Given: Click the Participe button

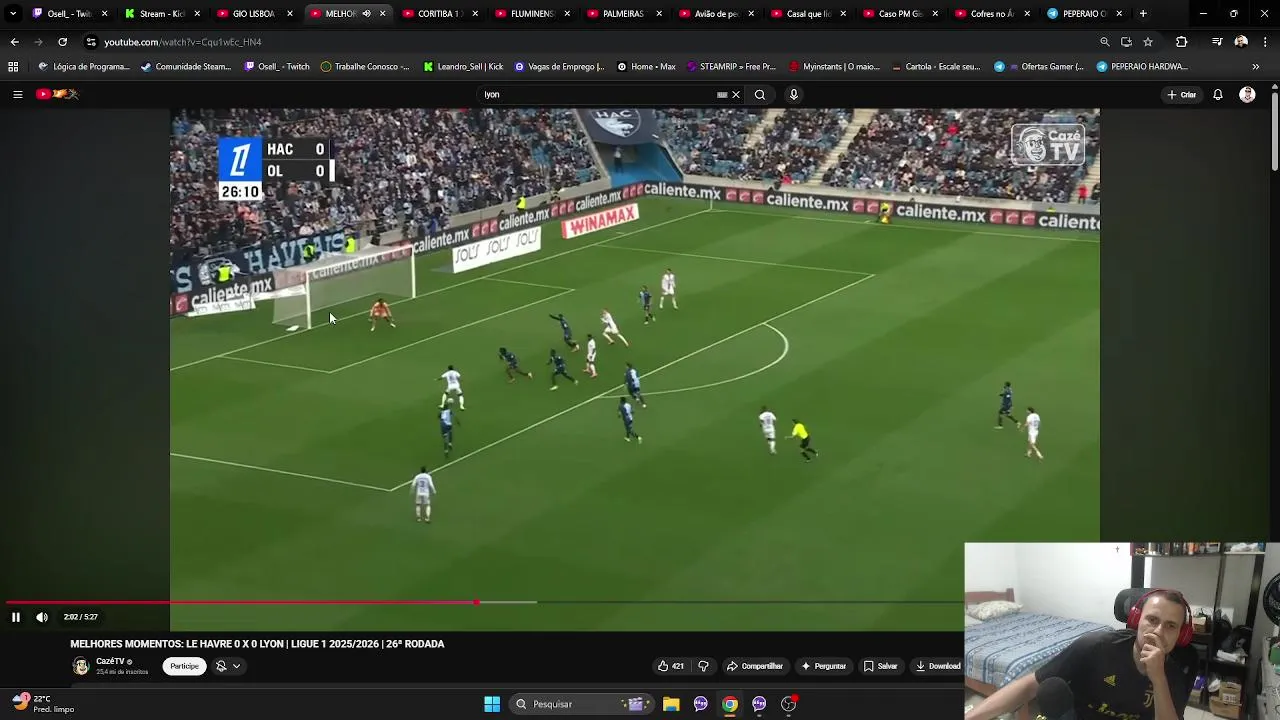Looking at the screenshot, I should tap(184, 666).
